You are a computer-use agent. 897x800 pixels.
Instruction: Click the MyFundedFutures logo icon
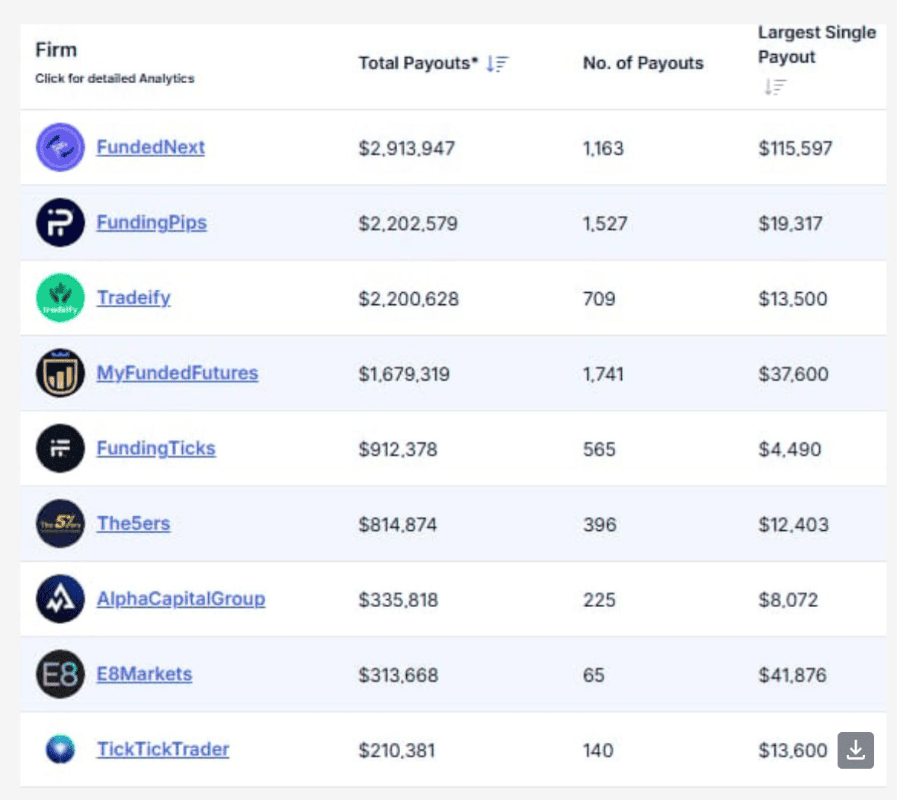[x=61, y=374]
